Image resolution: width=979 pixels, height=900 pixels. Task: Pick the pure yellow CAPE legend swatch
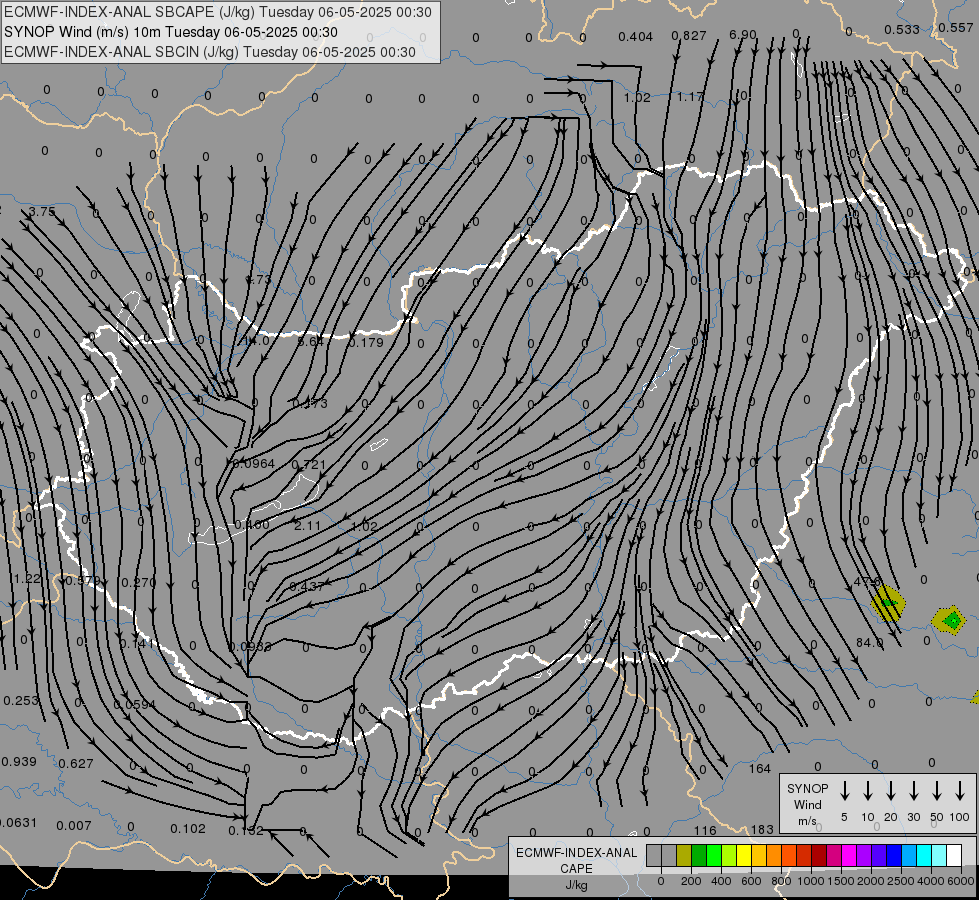tap(744, 856)
